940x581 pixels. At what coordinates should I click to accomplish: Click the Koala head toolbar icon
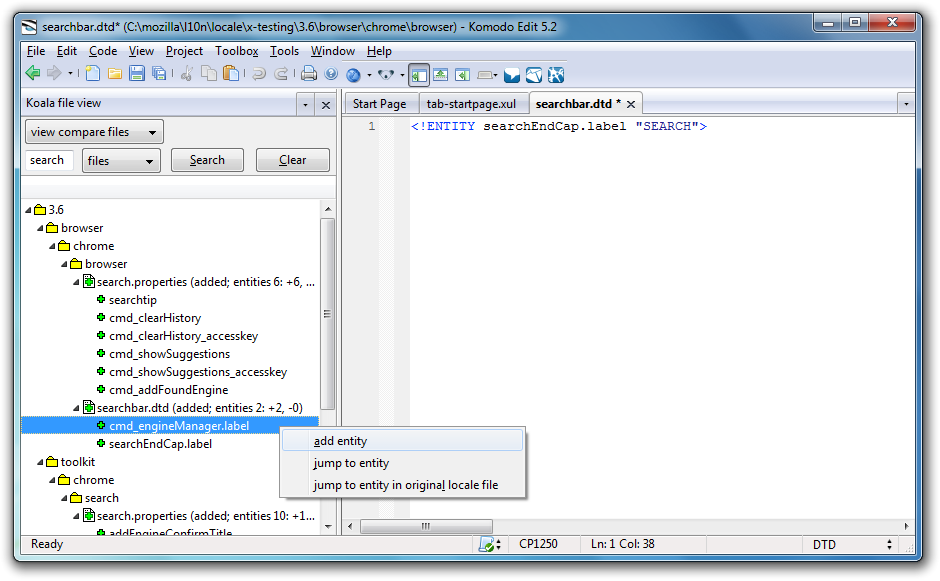pos(386,75)
